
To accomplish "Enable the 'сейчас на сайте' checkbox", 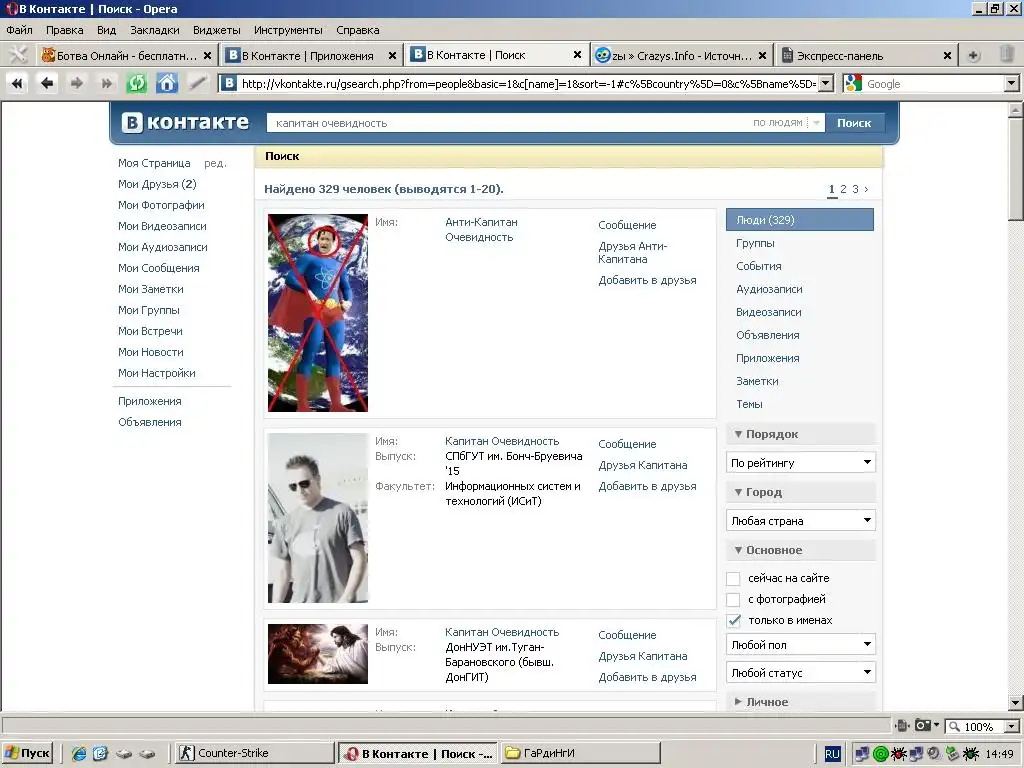I will [x=733, y=579].
